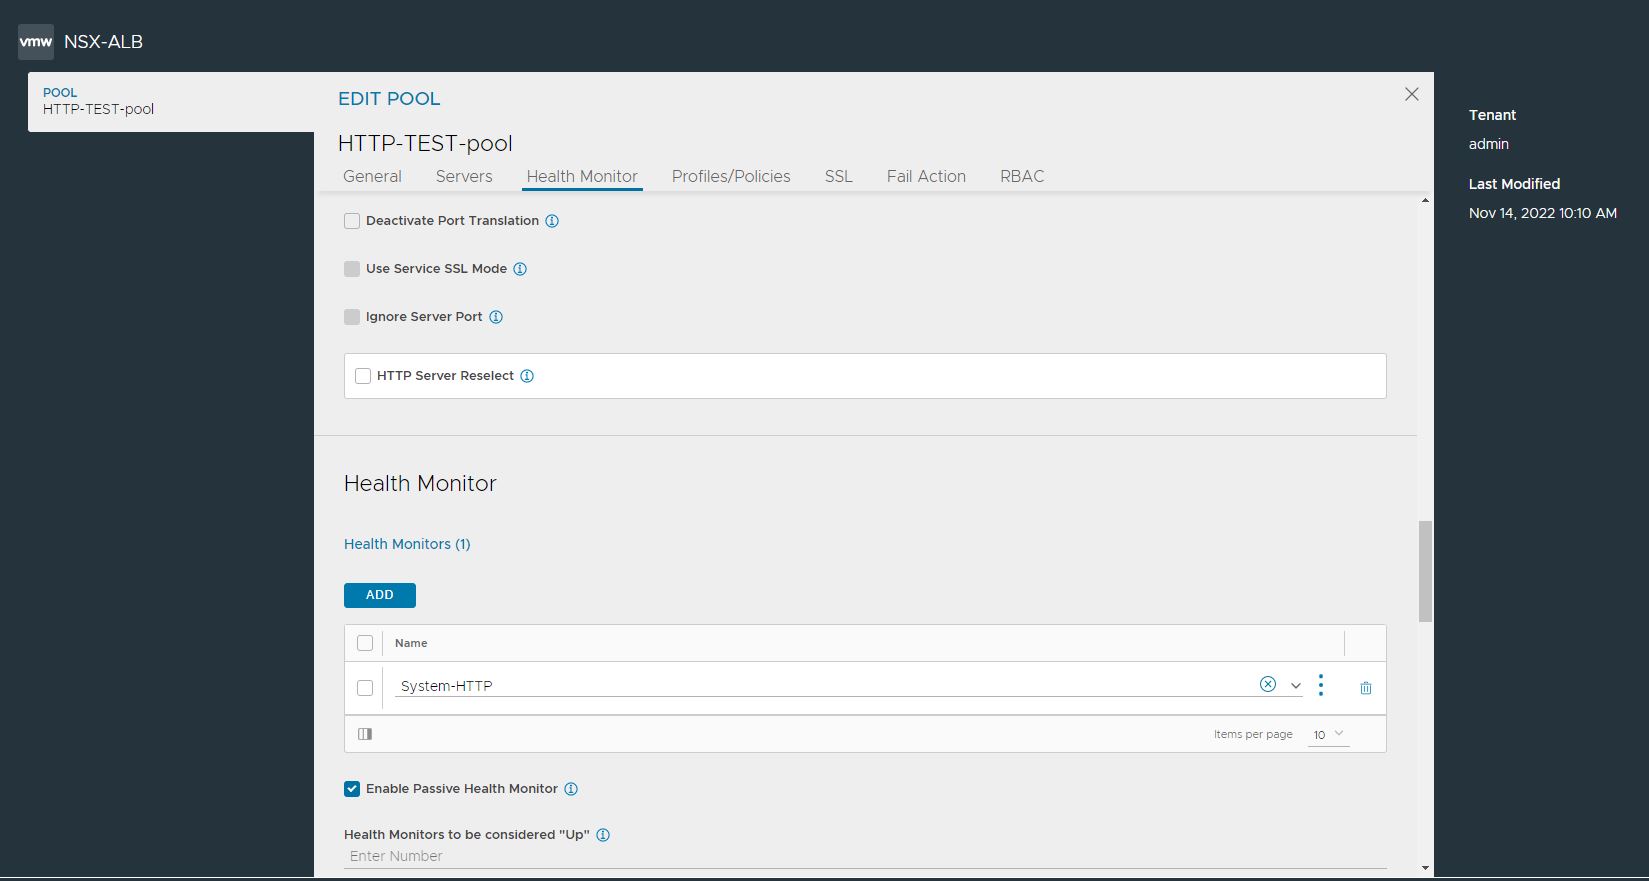Open the RBAC tab

tap(1022, 176)
